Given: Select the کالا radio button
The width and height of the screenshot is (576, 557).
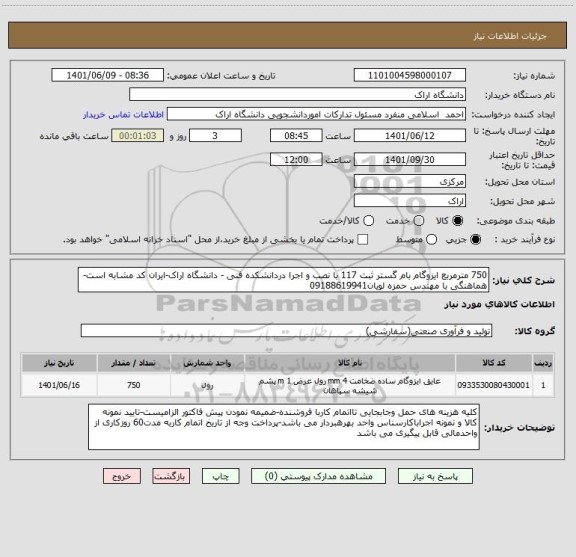Looking at the screenshot, I should tap(458, 220).
